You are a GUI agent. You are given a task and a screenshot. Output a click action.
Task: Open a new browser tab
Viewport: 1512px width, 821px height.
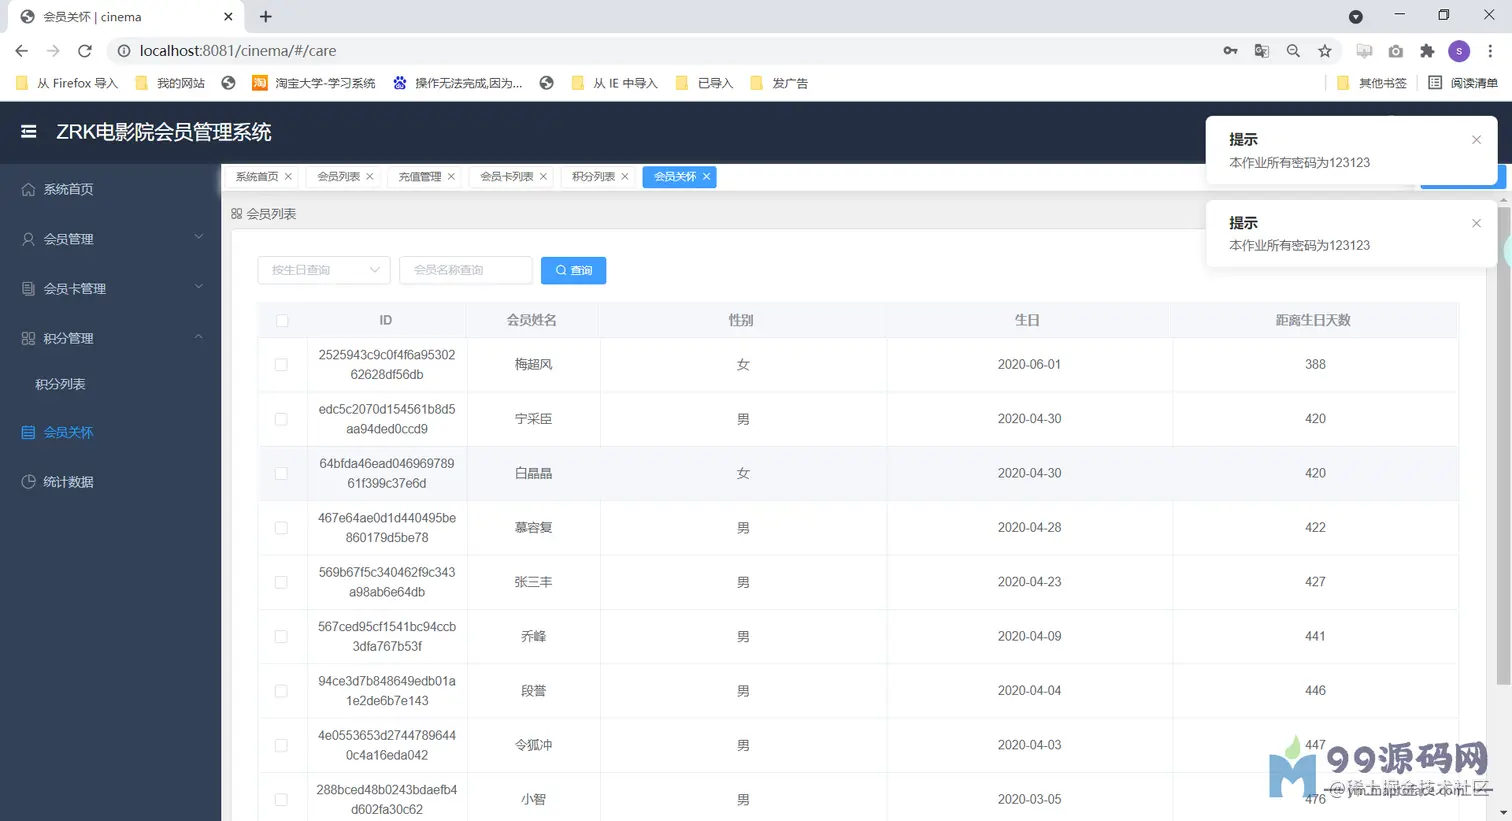coord(265,17)
